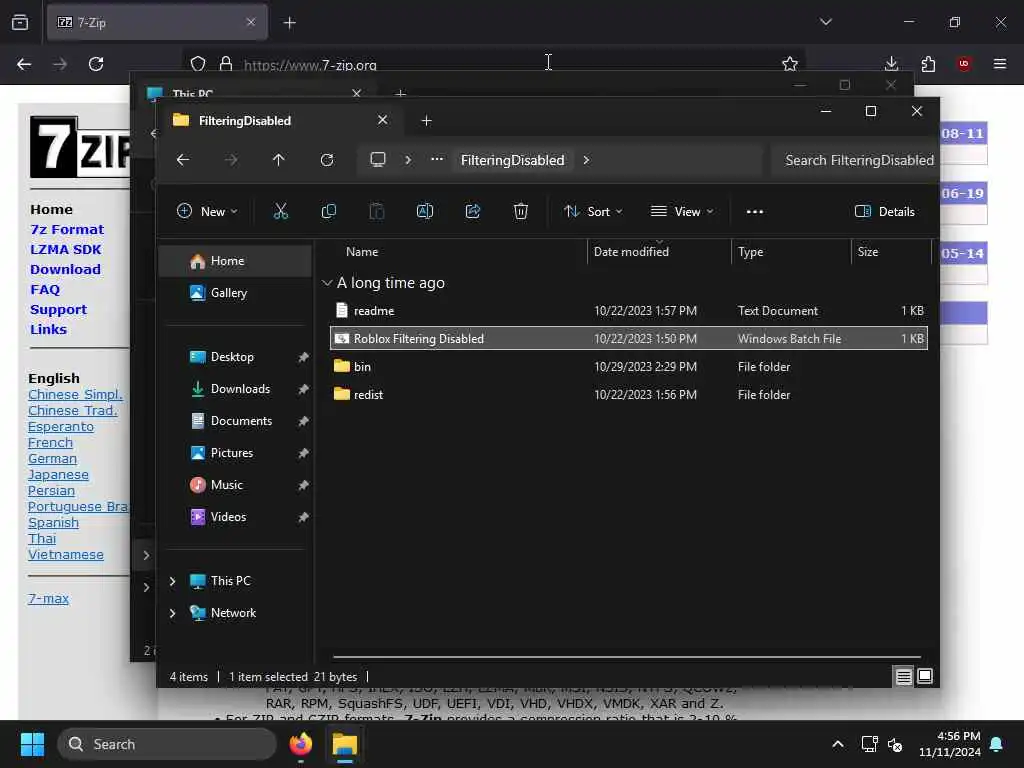Add a new Explorer tab
The image size is (1024, 768).
point(426,121)
